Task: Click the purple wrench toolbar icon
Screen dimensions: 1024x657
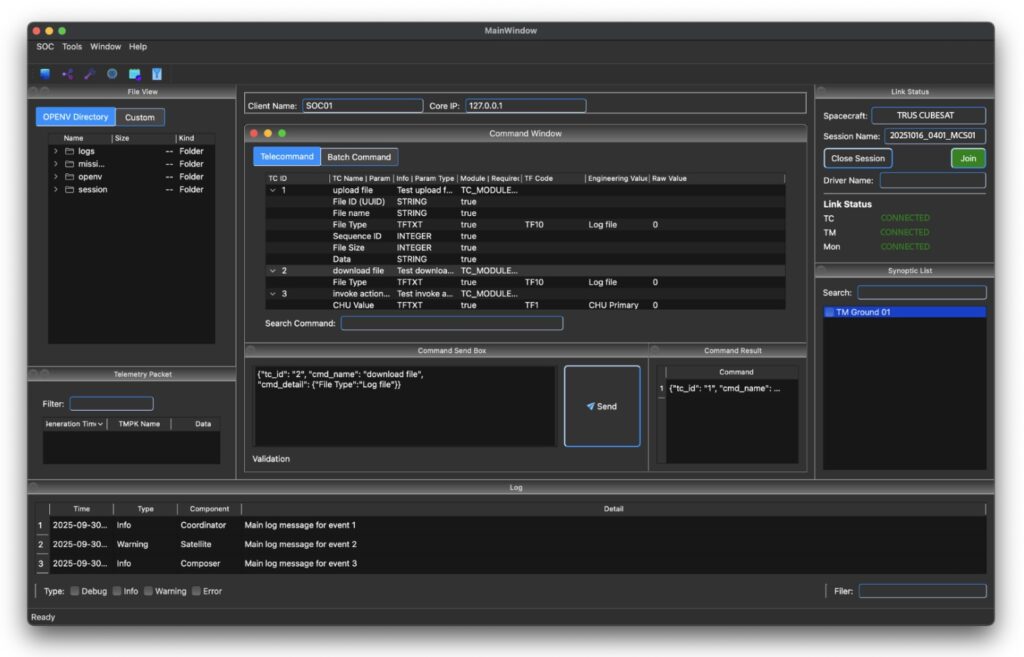Action: [90, 73]
